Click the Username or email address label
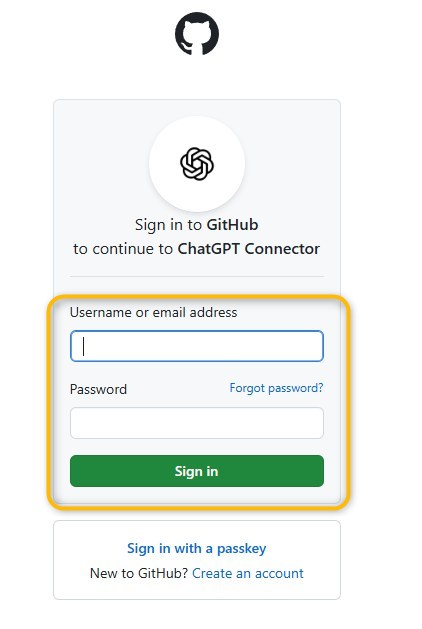This screenshot has height=629, width=422. [x=153, y=312]
